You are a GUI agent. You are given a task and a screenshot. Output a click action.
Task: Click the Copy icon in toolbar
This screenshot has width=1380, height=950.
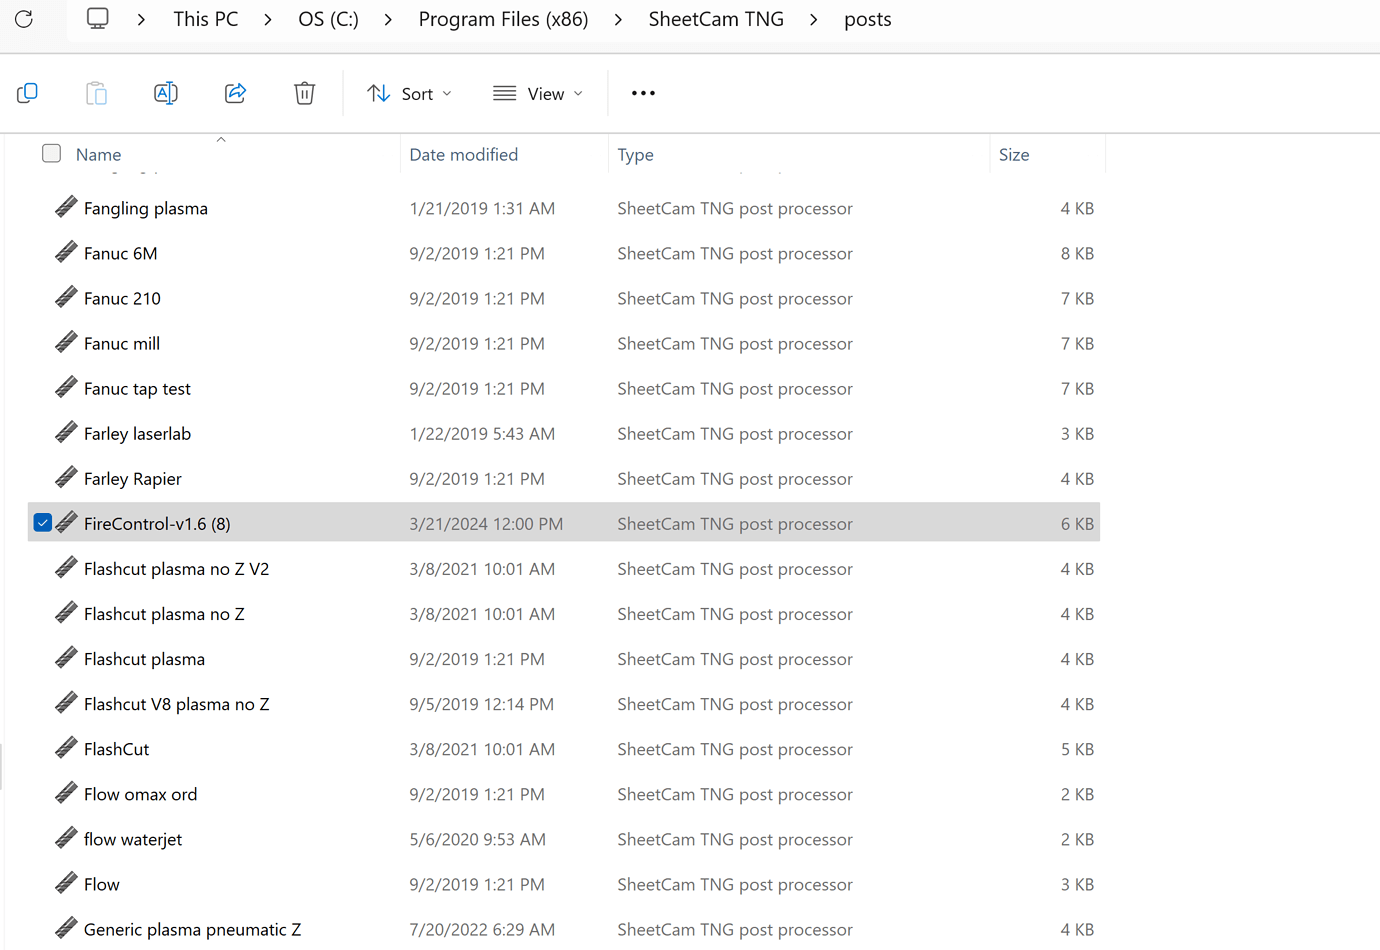pyautogui.click(x=28, y=93)
